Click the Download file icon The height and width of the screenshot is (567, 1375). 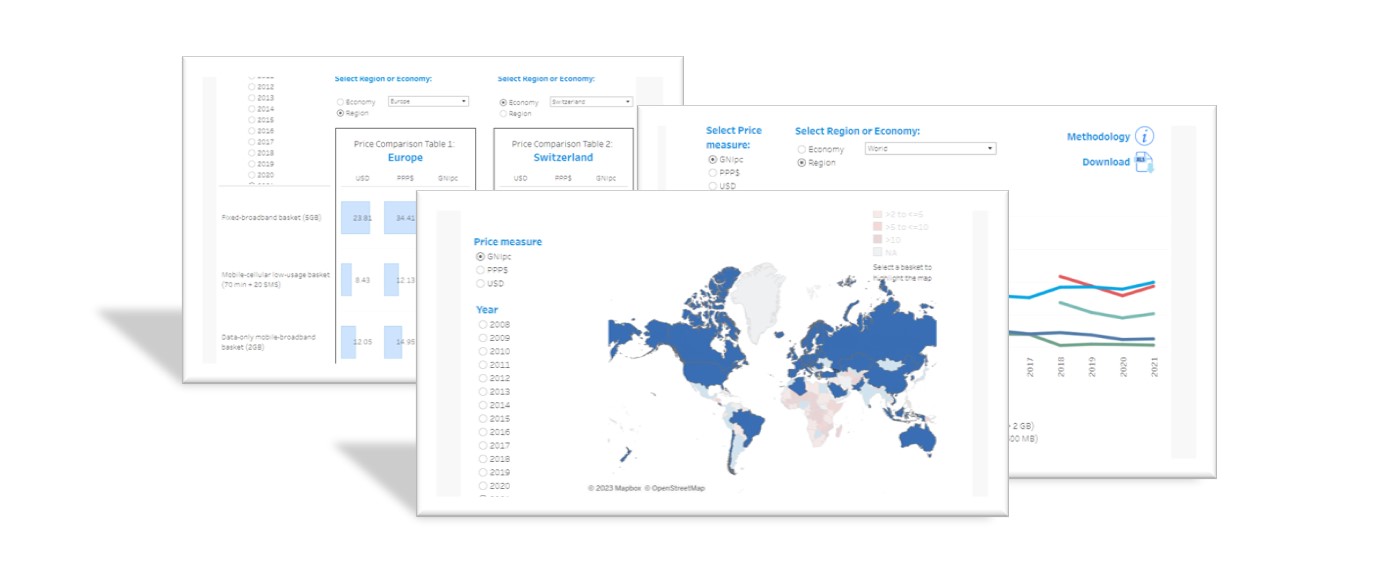[x=1145, y=162]
